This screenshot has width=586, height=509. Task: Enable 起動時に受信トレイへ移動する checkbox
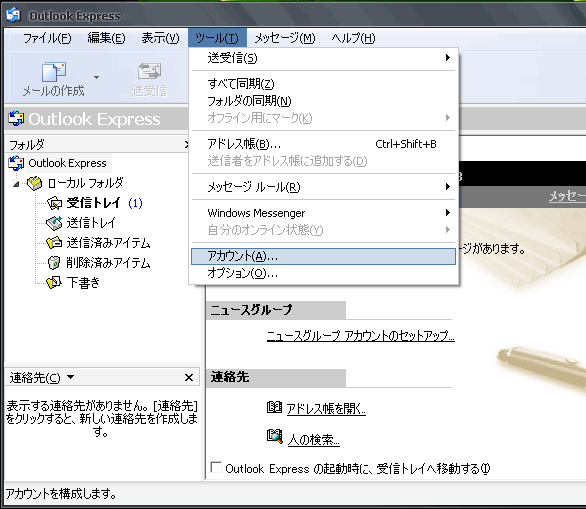[216, 467]
